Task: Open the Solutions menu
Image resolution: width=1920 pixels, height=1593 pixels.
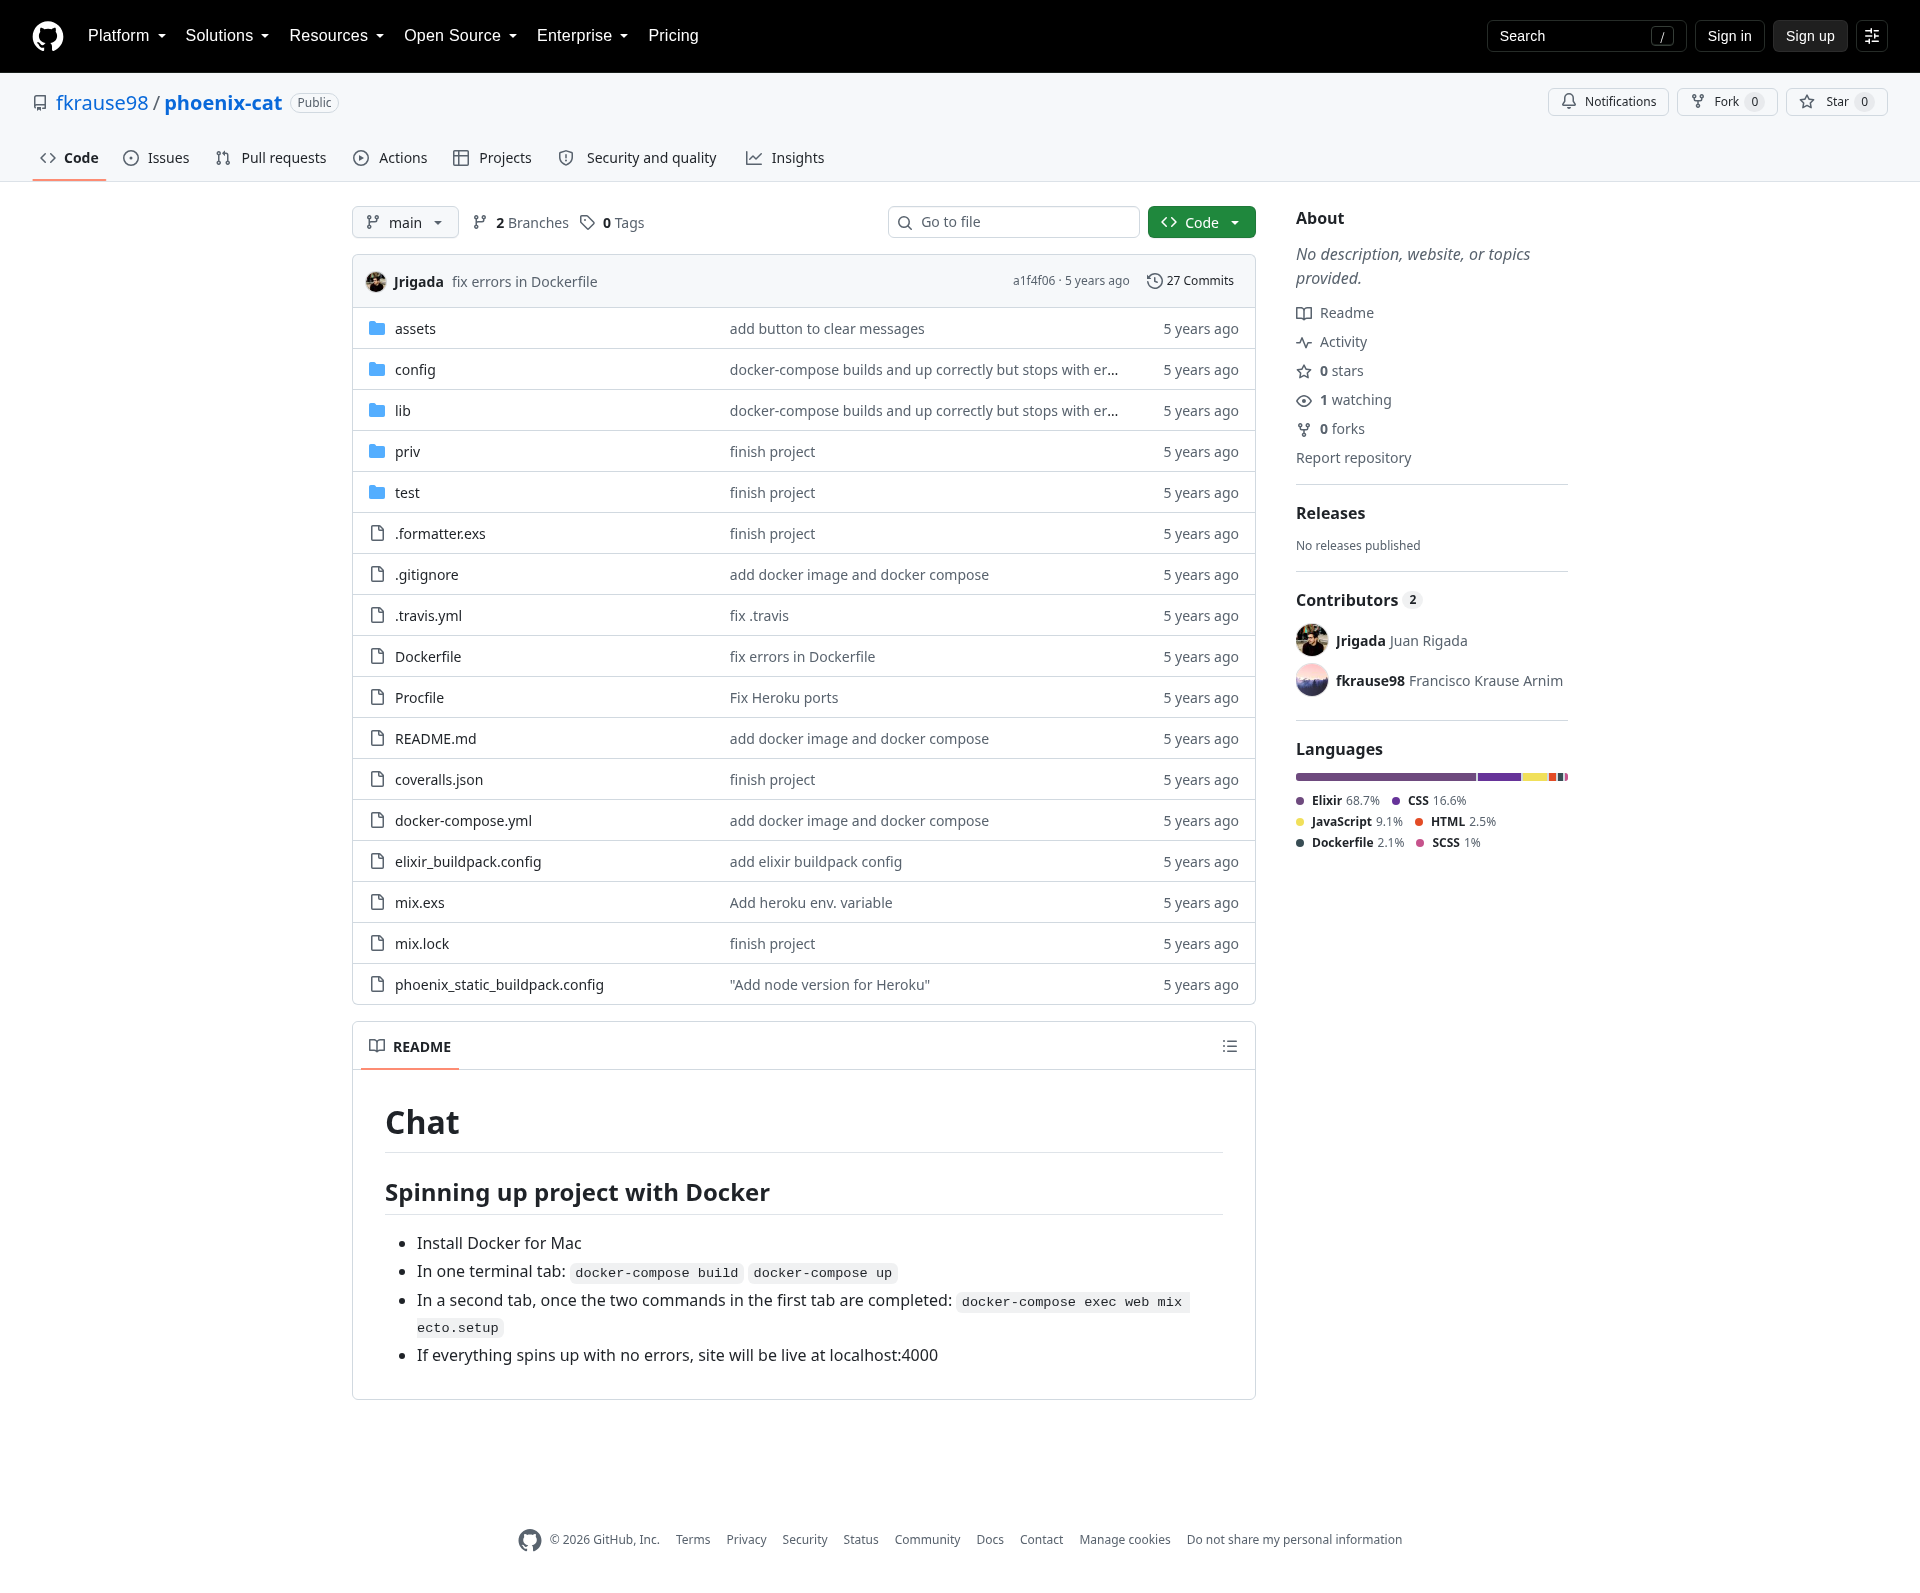Action: pyautogui.click(x=227, y=36)
